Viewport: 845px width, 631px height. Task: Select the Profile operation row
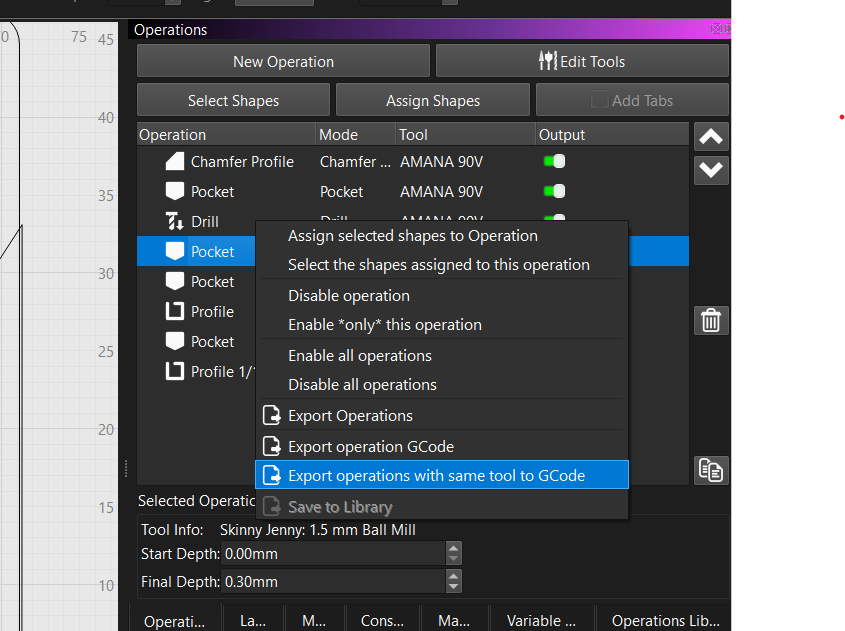pyautogui.click(x=196, y=311)
